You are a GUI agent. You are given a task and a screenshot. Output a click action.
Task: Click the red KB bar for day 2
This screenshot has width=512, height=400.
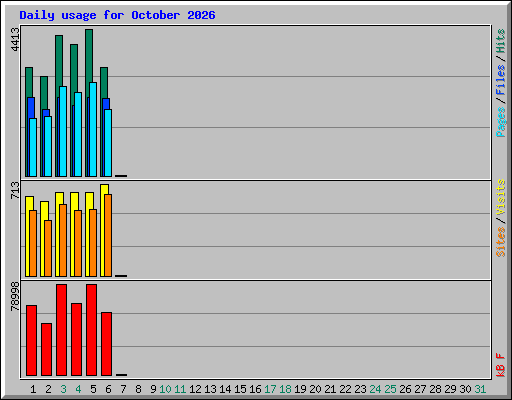46,349
